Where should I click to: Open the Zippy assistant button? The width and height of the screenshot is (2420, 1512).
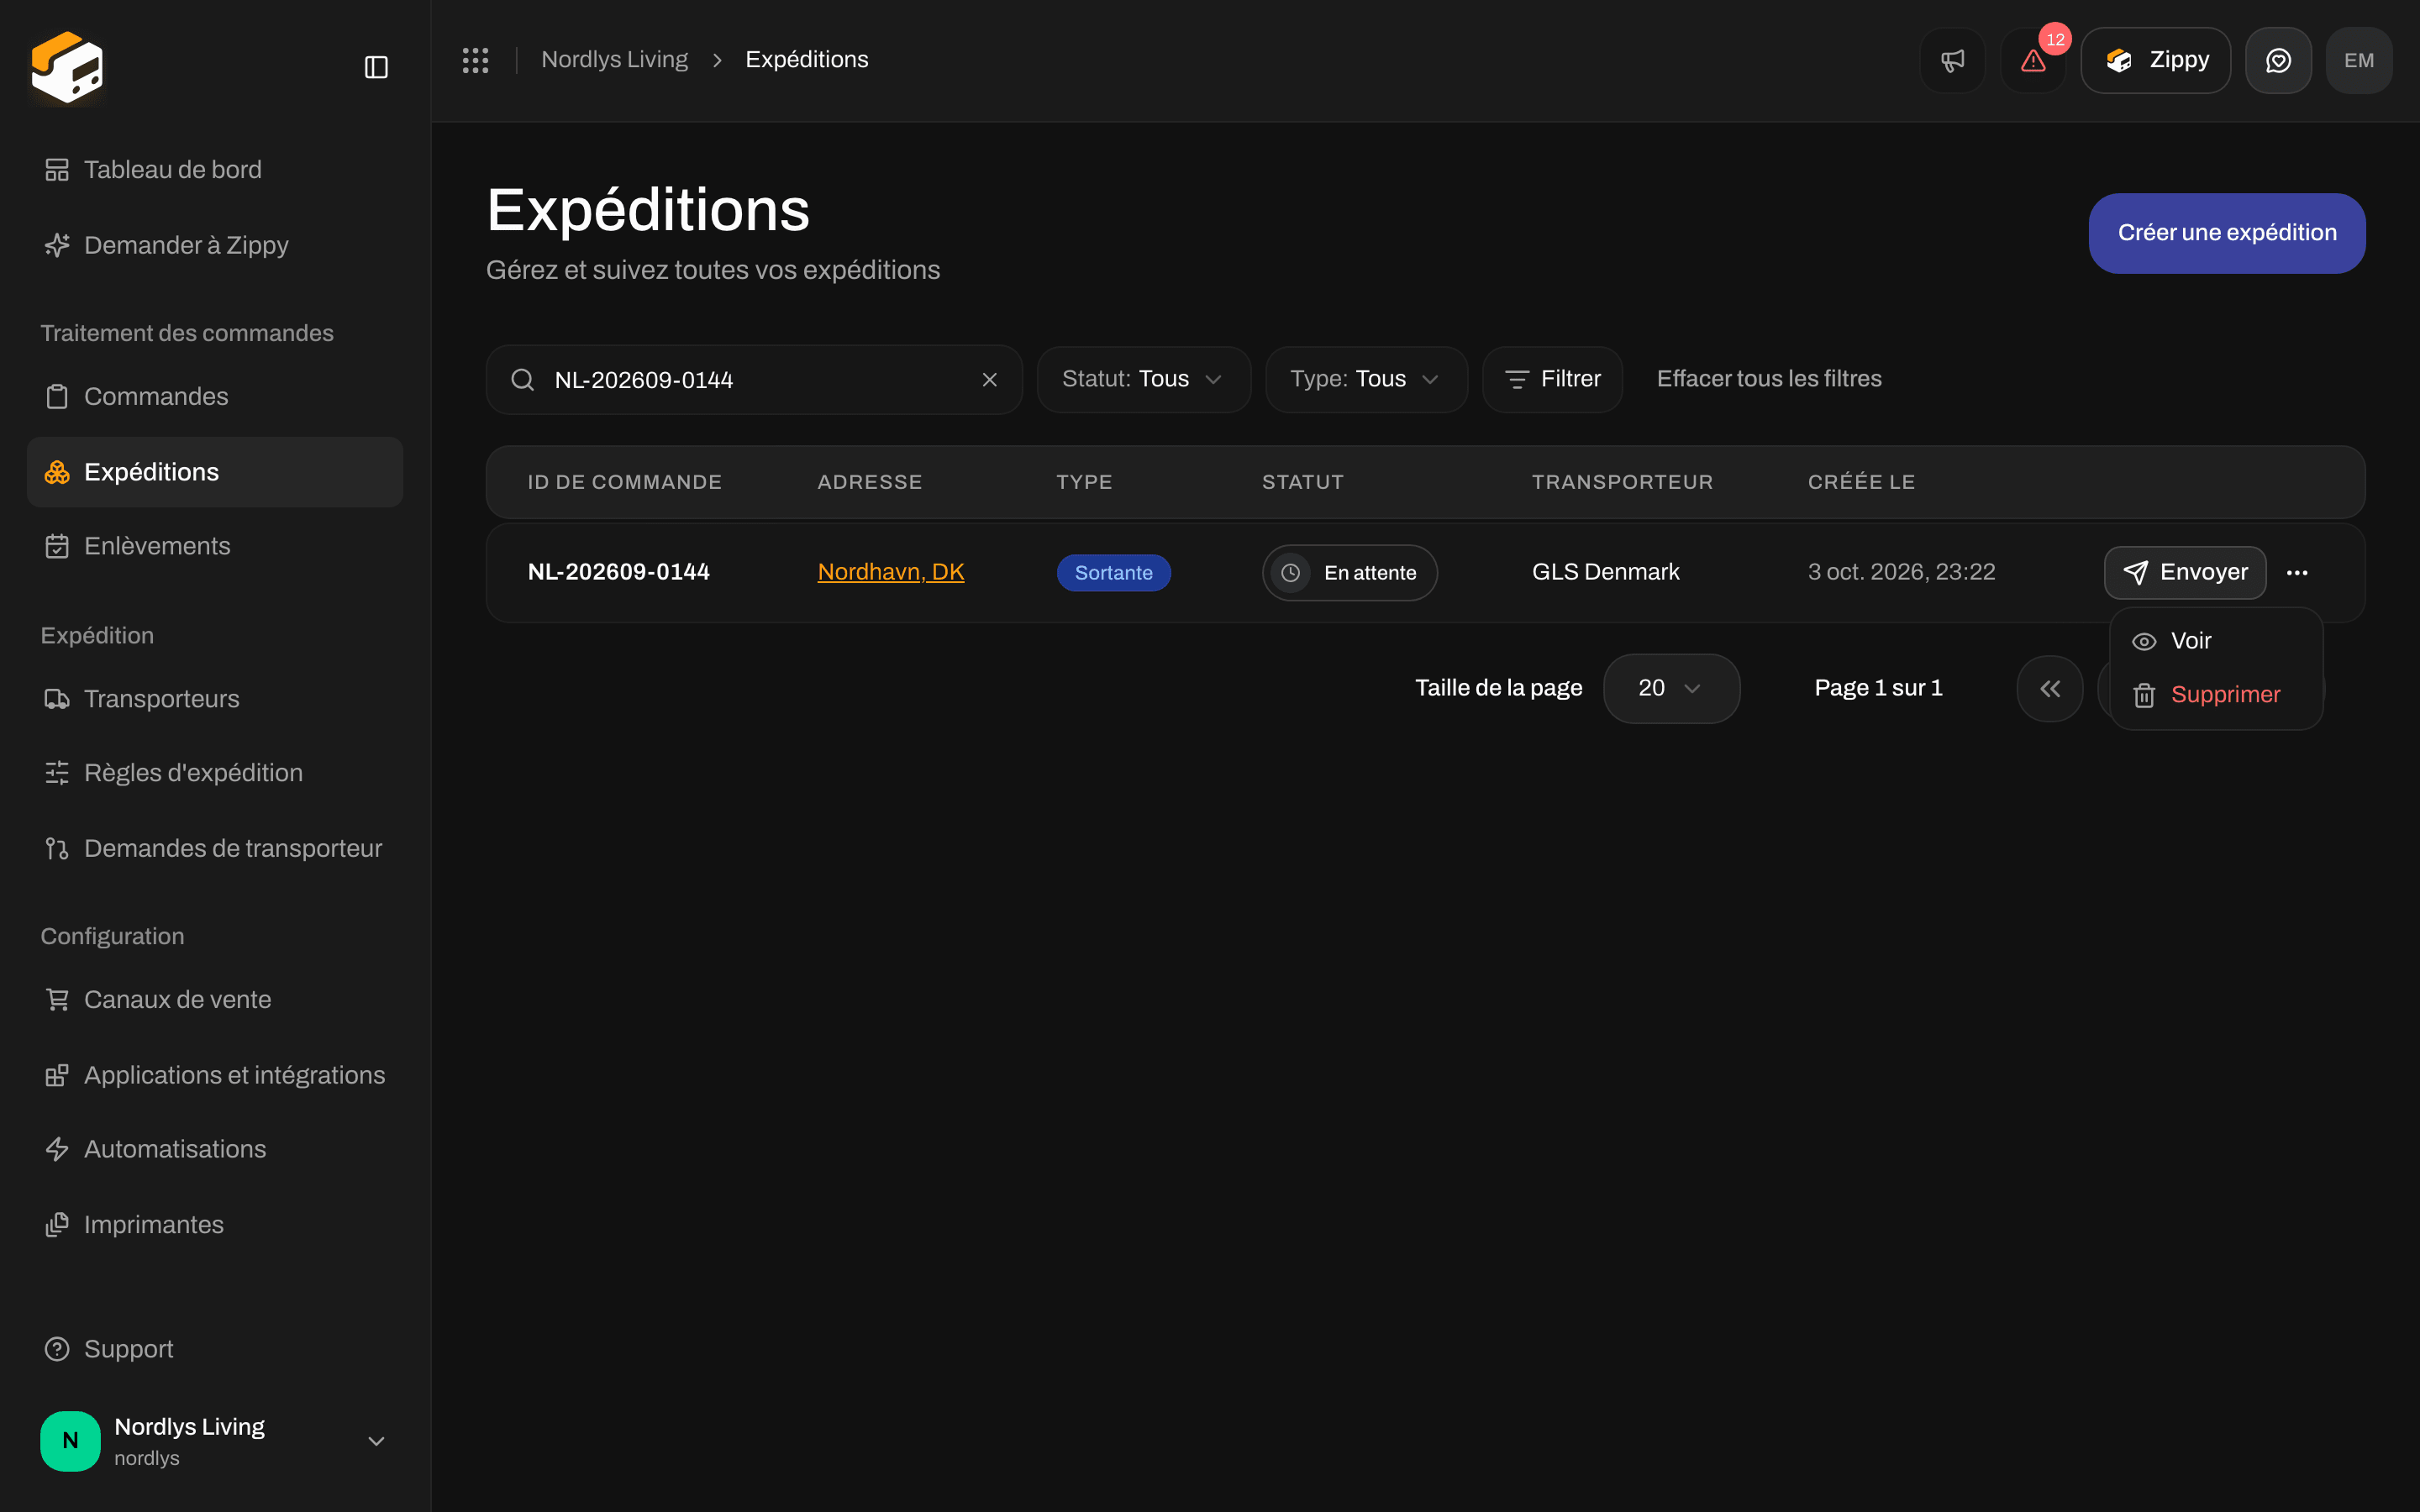(x=2155, y=60)
